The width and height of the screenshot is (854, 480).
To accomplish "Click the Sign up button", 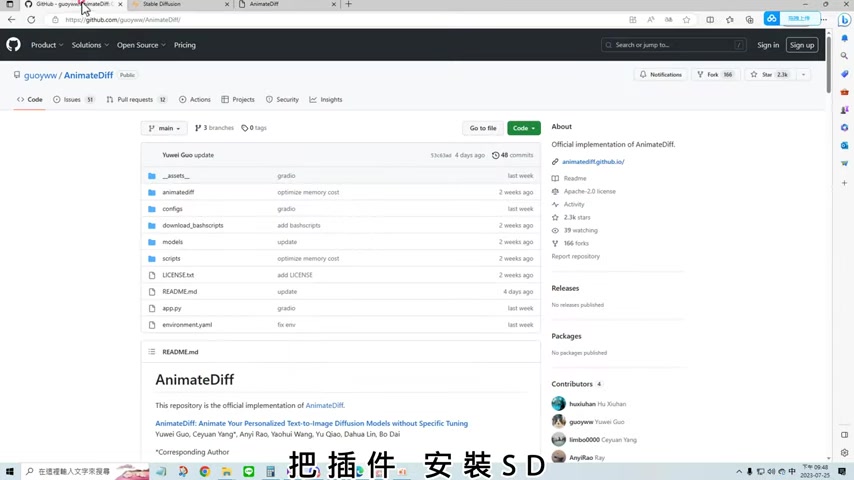I will click(802, 45).
